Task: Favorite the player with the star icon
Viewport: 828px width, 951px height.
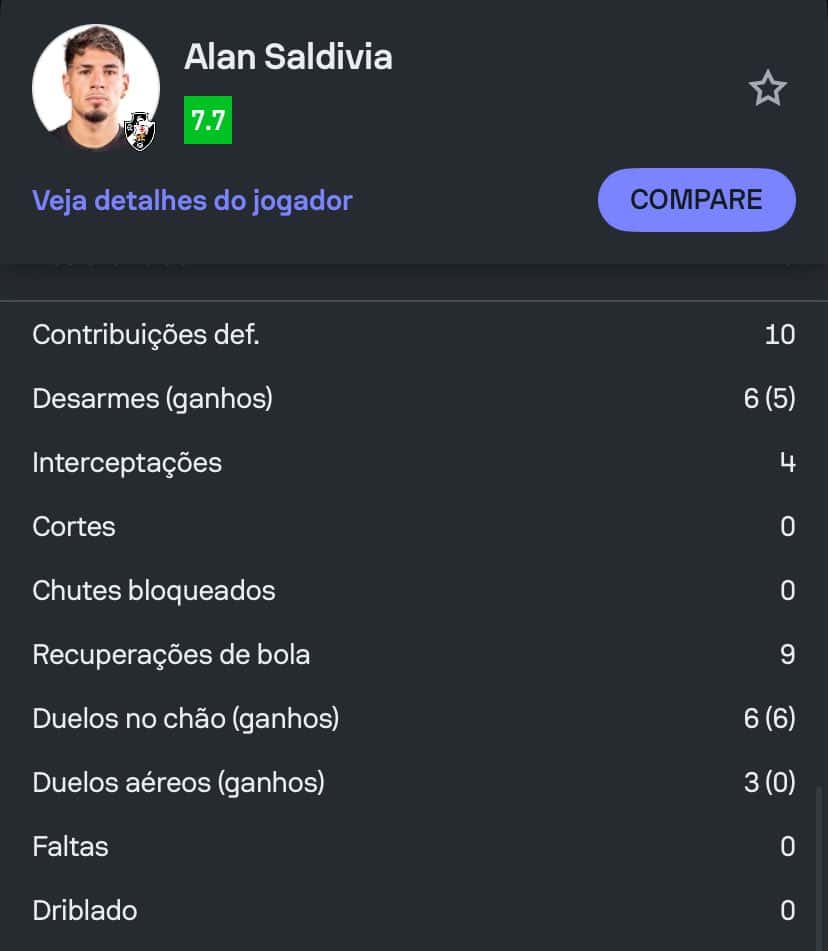Action: (768, 90)
